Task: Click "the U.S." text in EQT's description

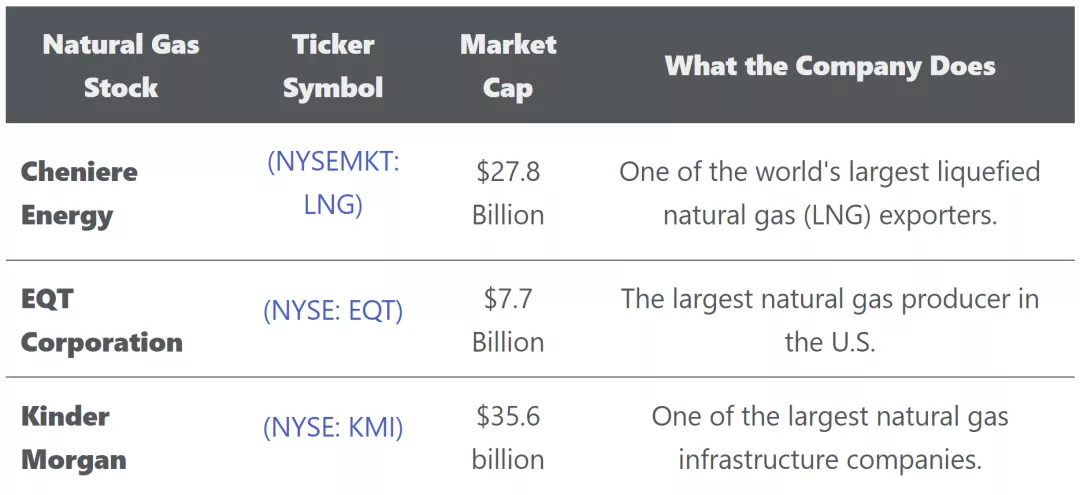Action: [830, 342]
